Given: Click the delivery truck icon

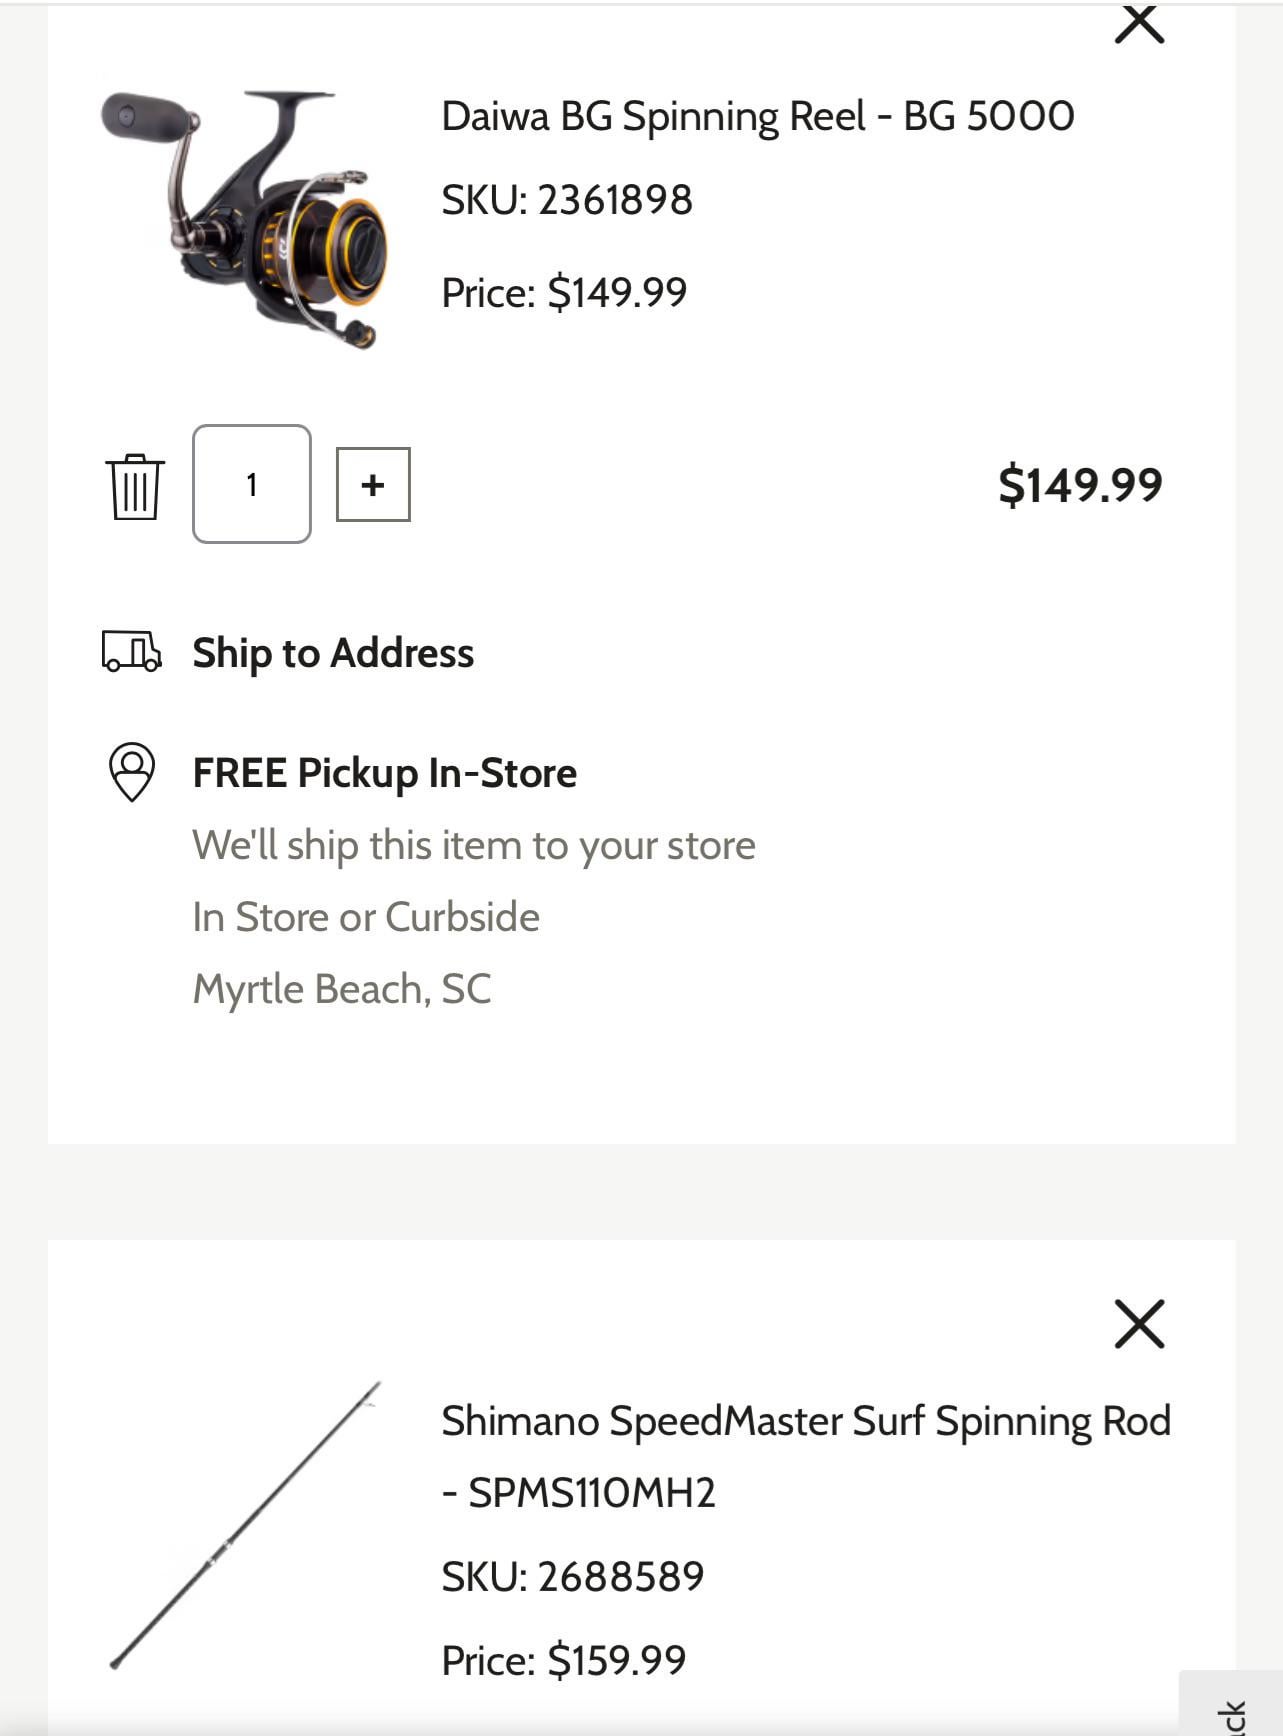Looking at the screenshot, I should click(131, 651).
